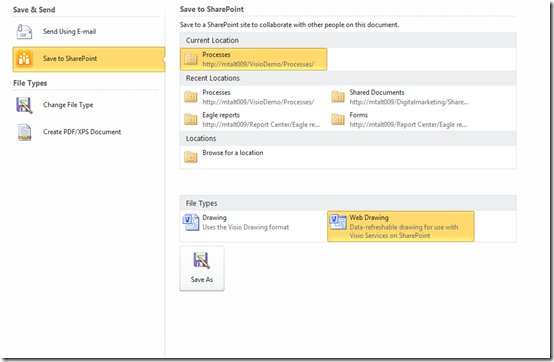Click the Current Location Processes folder icon
Viewport: 554px width, 362px height.
pyautogui.click(x=191, y=59)
